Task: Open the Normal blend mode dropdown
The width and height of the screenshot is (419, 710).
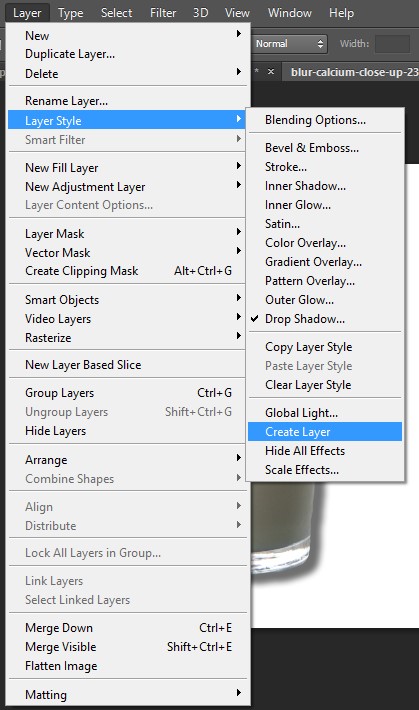Action: pos(289,44)
